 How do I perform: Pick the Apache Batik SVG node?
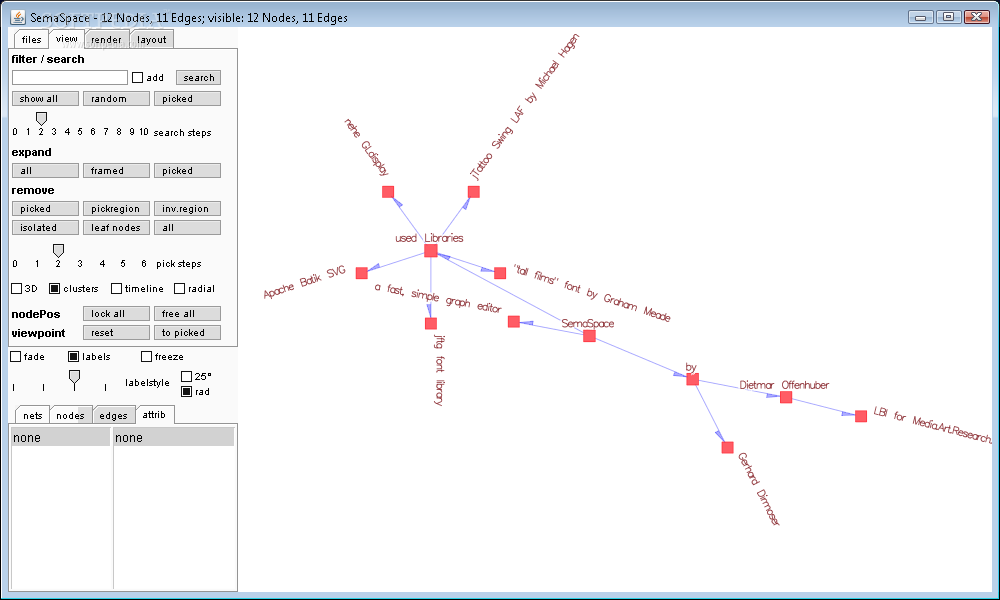pos(362,273)
